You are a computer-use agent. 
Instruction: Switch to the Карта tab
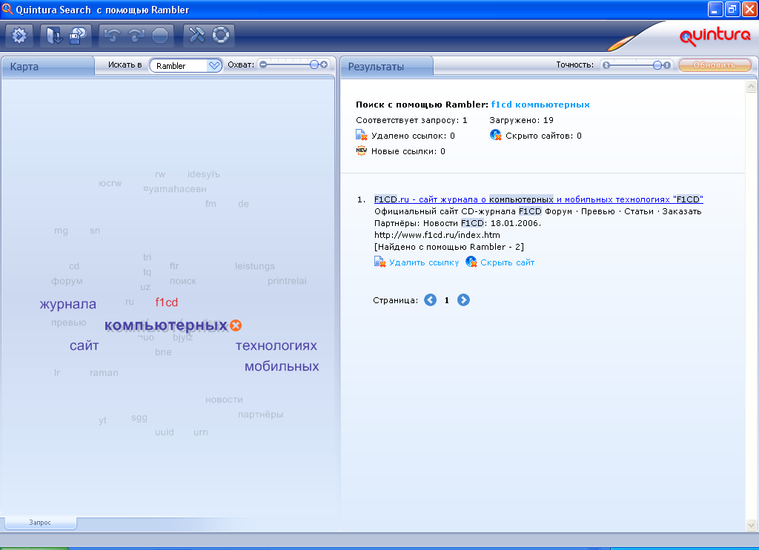(47, 66)
